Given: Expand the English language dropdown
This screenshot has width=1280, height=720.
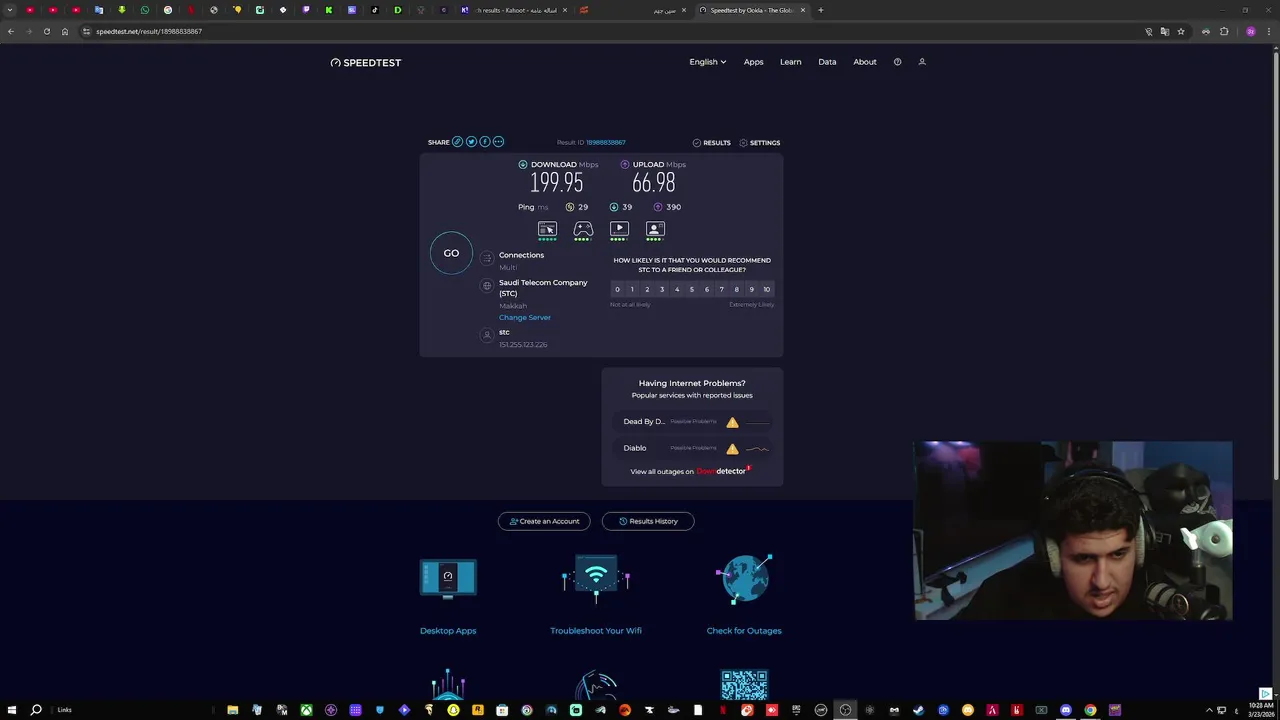Looking at the screenshot, I should [x=708, y=62].
